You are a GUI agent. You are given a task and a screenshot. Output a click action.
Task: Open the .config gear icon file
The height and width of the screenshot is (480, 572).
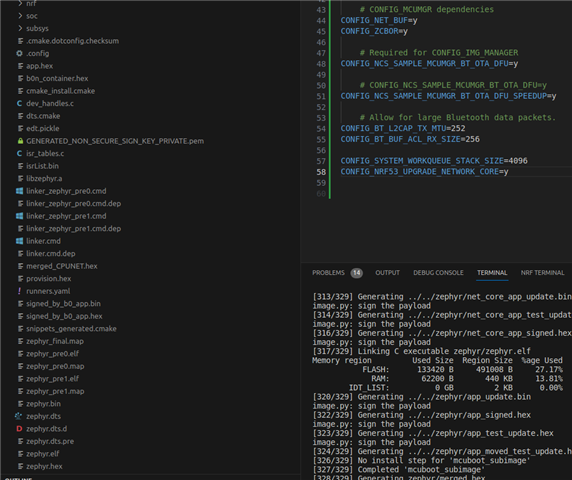click(x=19, y=53)
